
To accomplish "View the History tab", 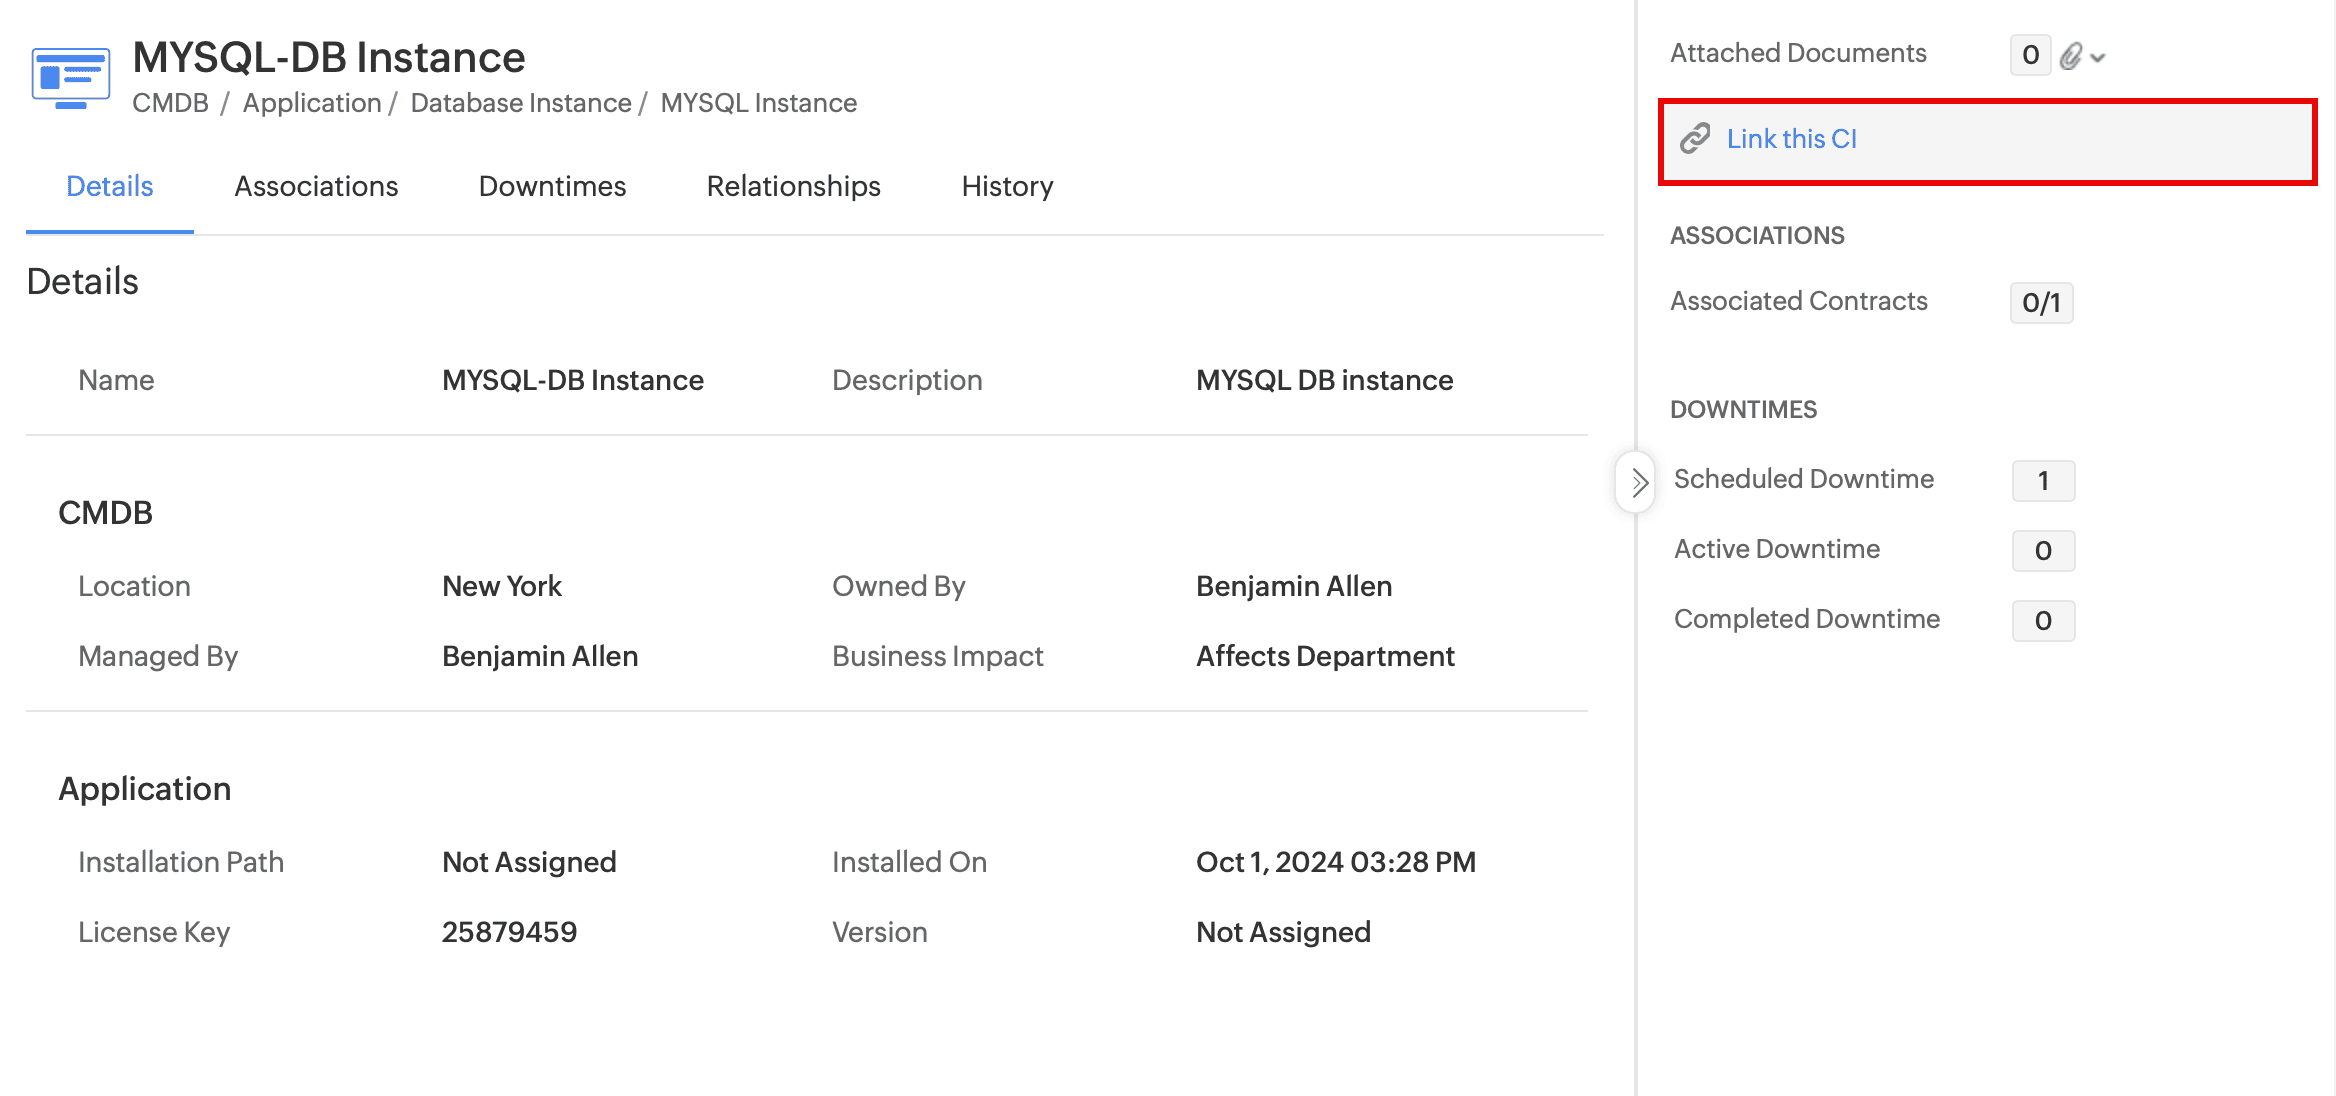I will point(1007,186).
